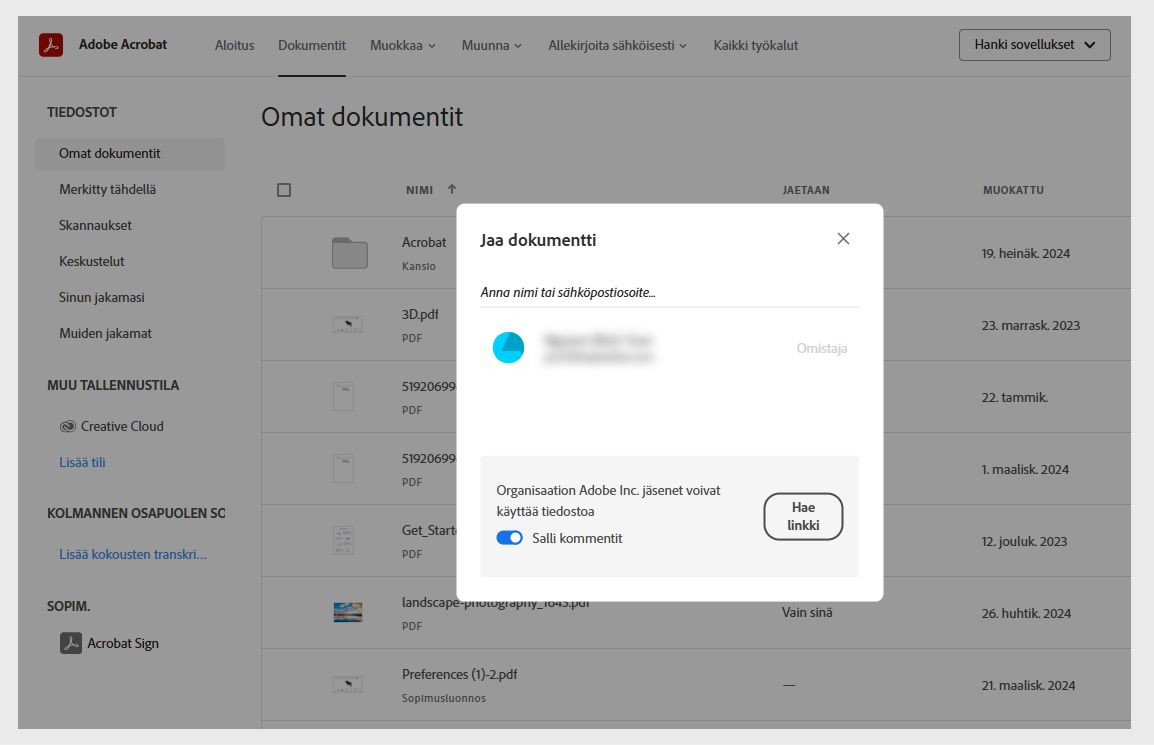The height and width of the screenshot is (745, 1154).
Task: Click the name or email input field
Action: (669, 292)
